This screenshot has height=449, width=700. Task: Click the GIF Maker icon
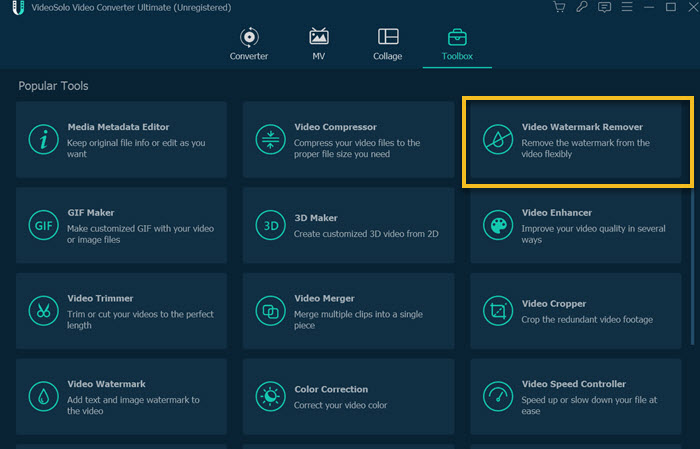pyautogui.click(x=44, y=225)
